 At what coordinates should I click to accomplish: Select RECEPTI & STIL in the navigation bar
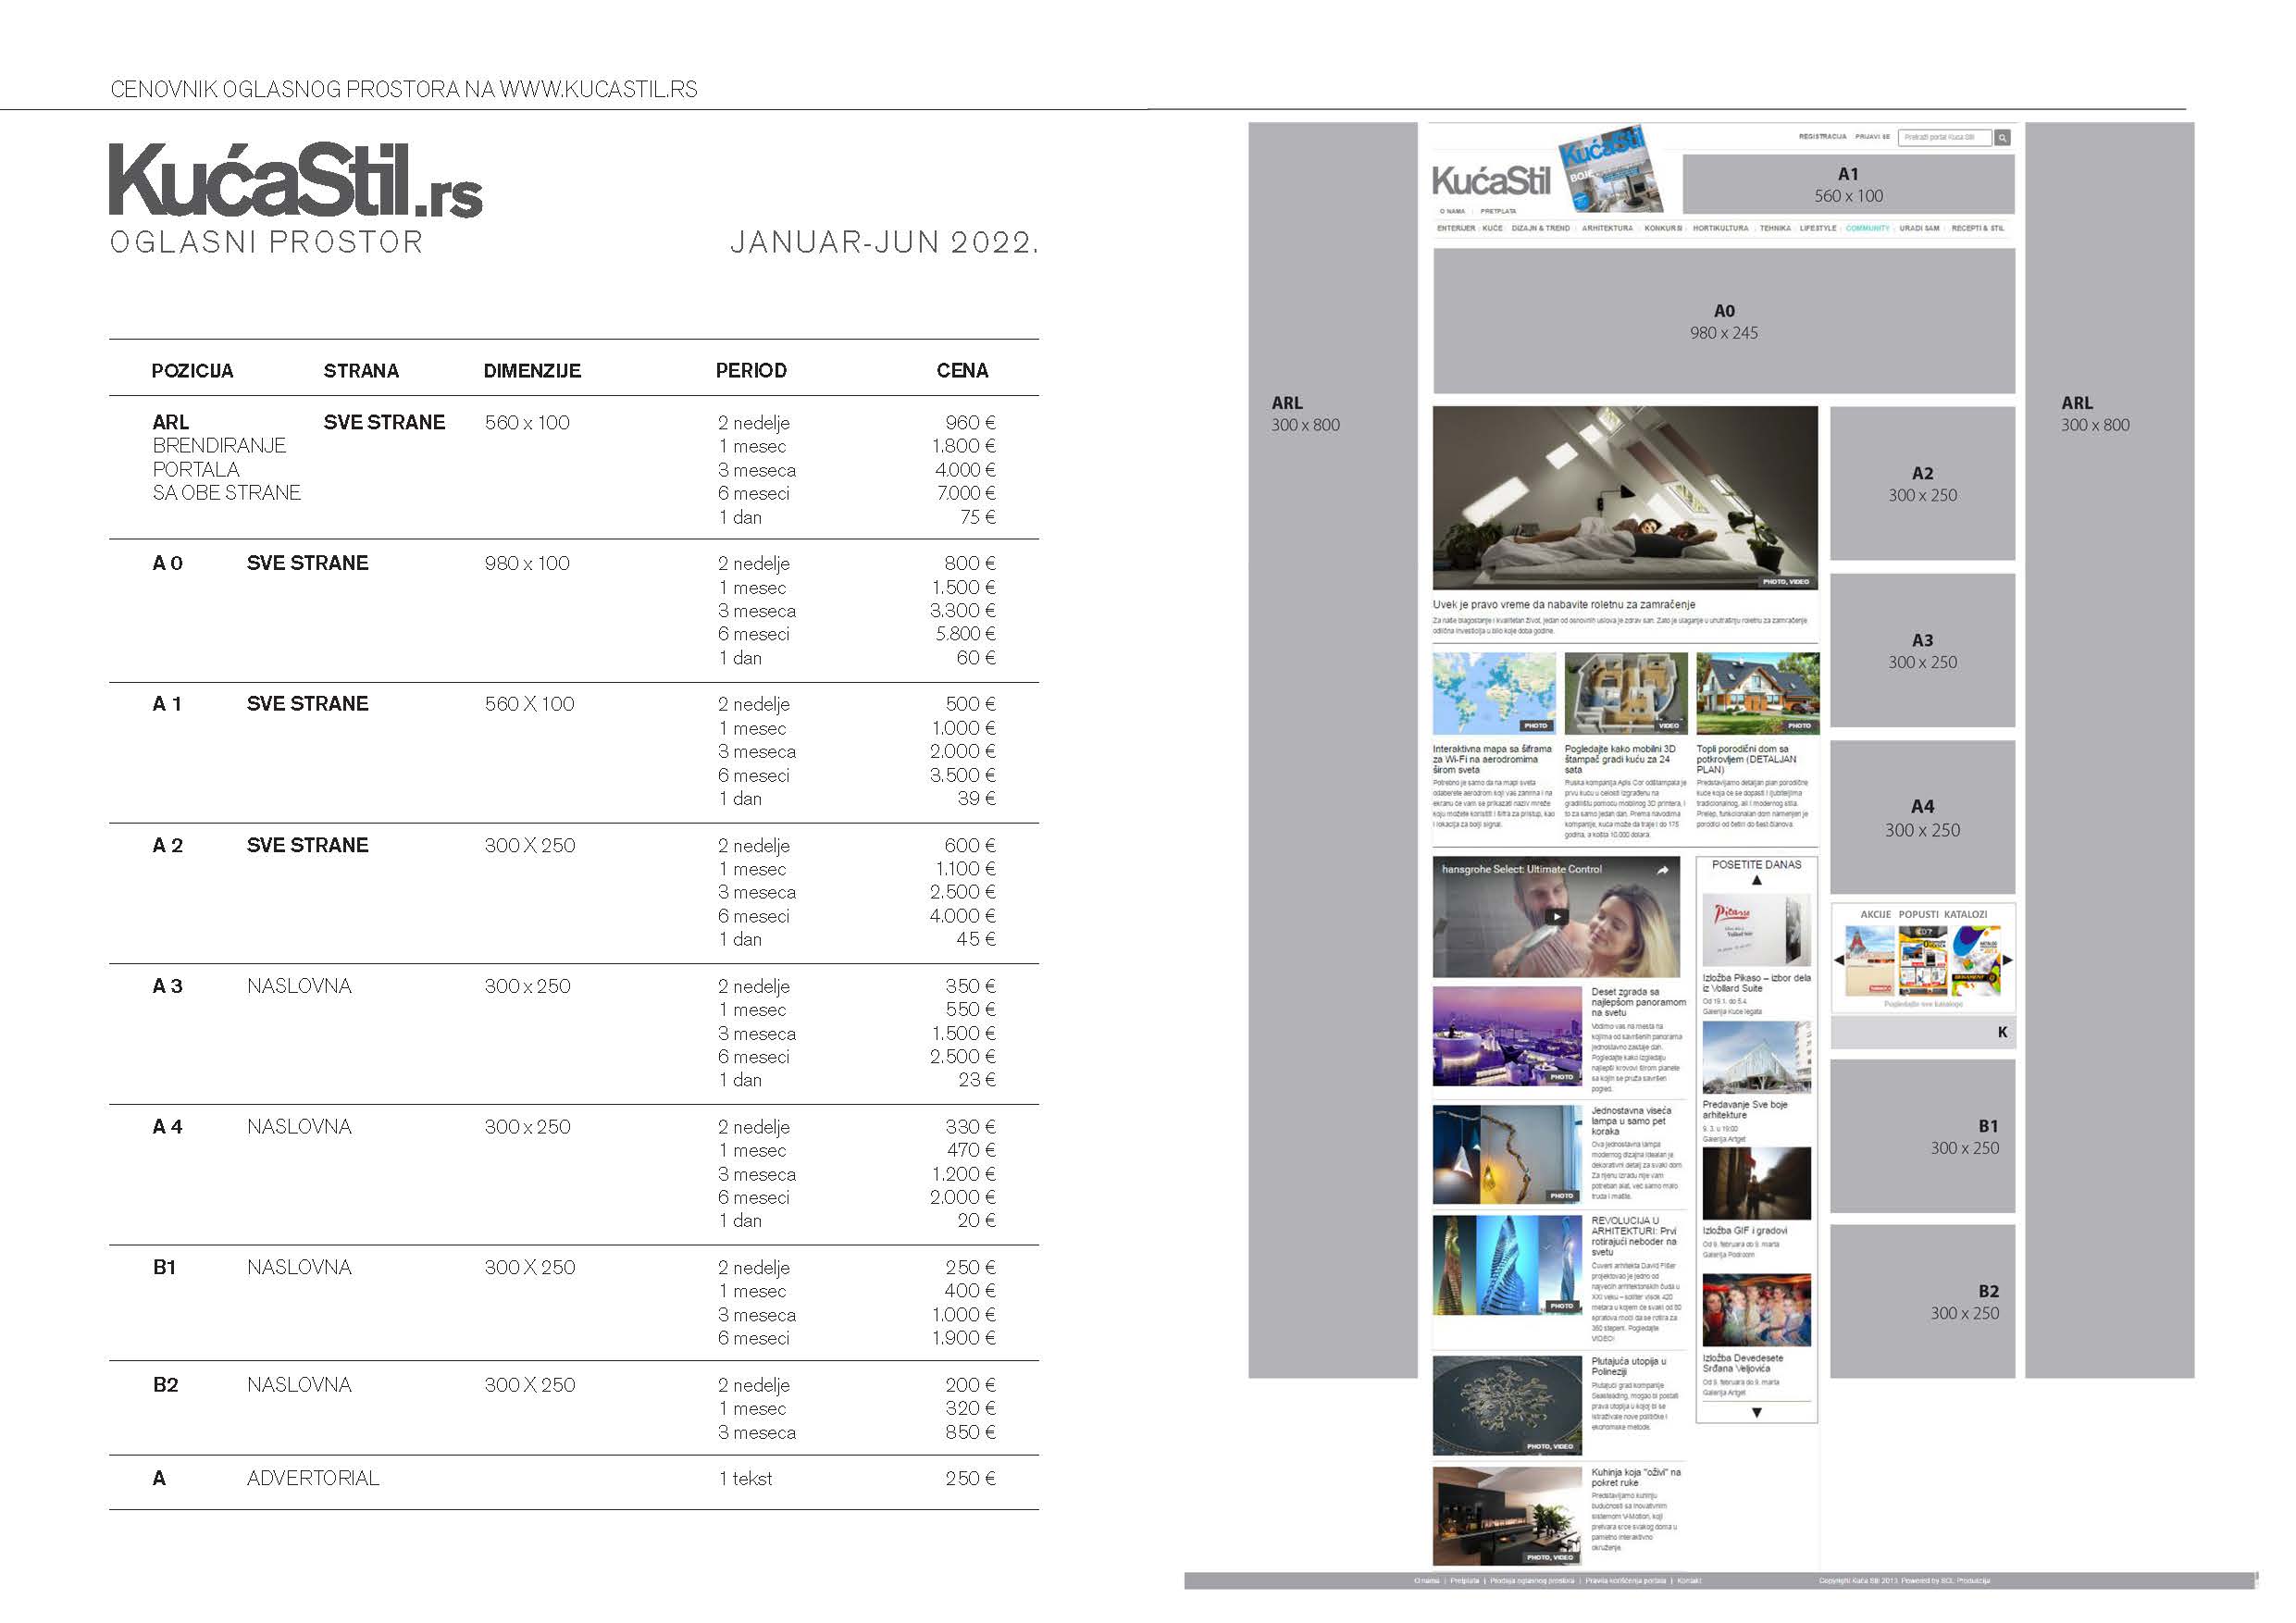pyautogui.click(x=1977, y=229)
